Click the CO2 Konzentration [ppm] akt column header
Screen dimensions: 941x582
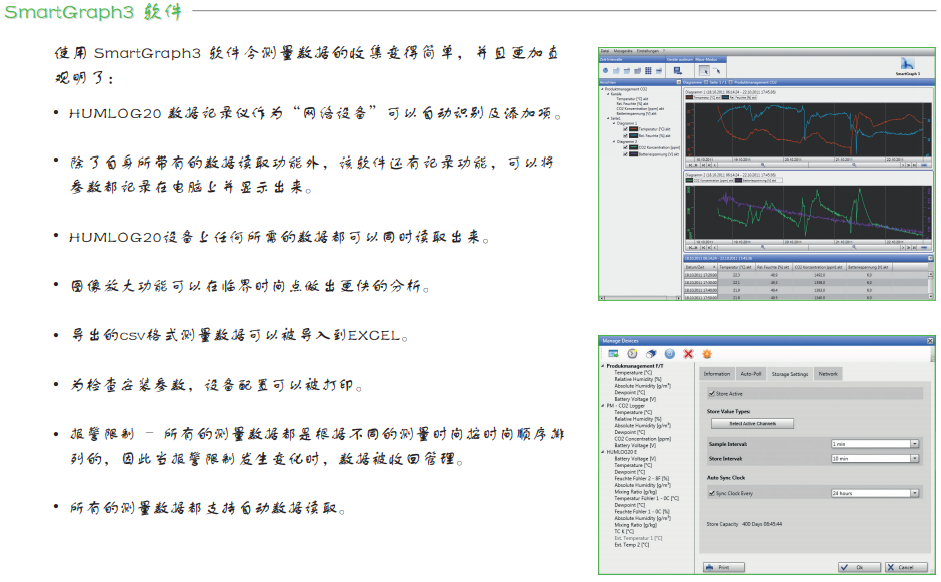pyautogui.click(x=819, y=267)
